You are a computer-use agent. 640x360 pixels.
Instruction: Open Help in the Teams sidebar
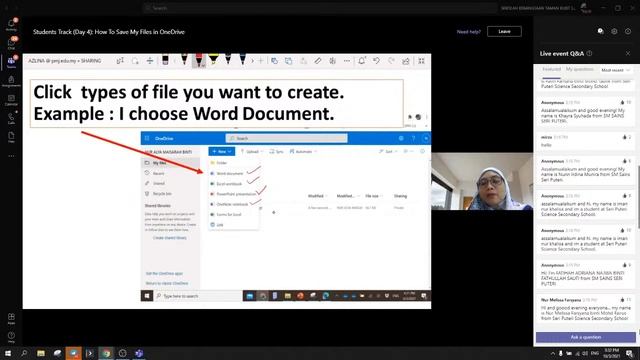point(11,337)
